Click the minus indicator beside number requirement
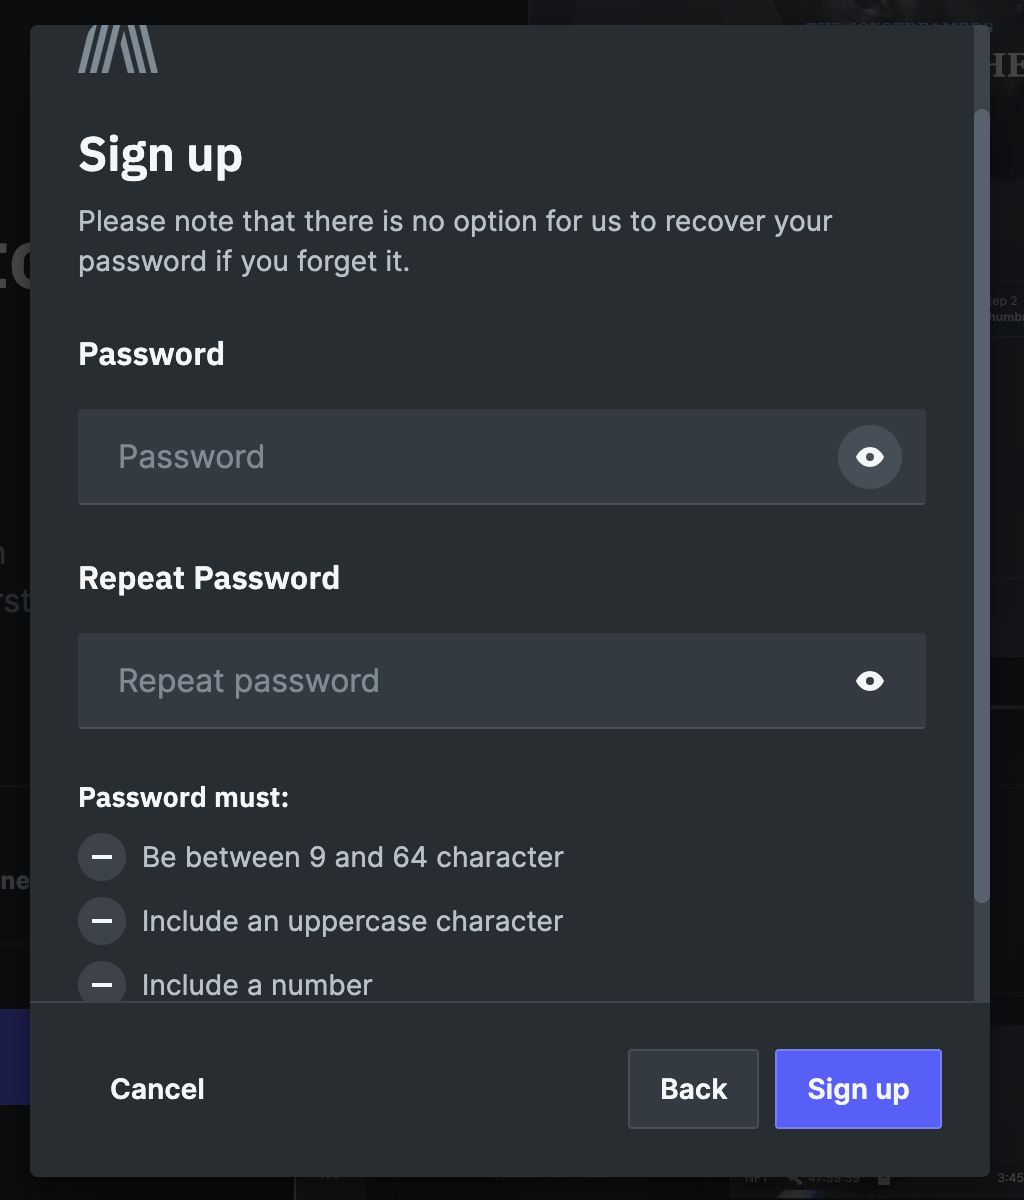1024x1200 pixels. [x=101, y=983]
